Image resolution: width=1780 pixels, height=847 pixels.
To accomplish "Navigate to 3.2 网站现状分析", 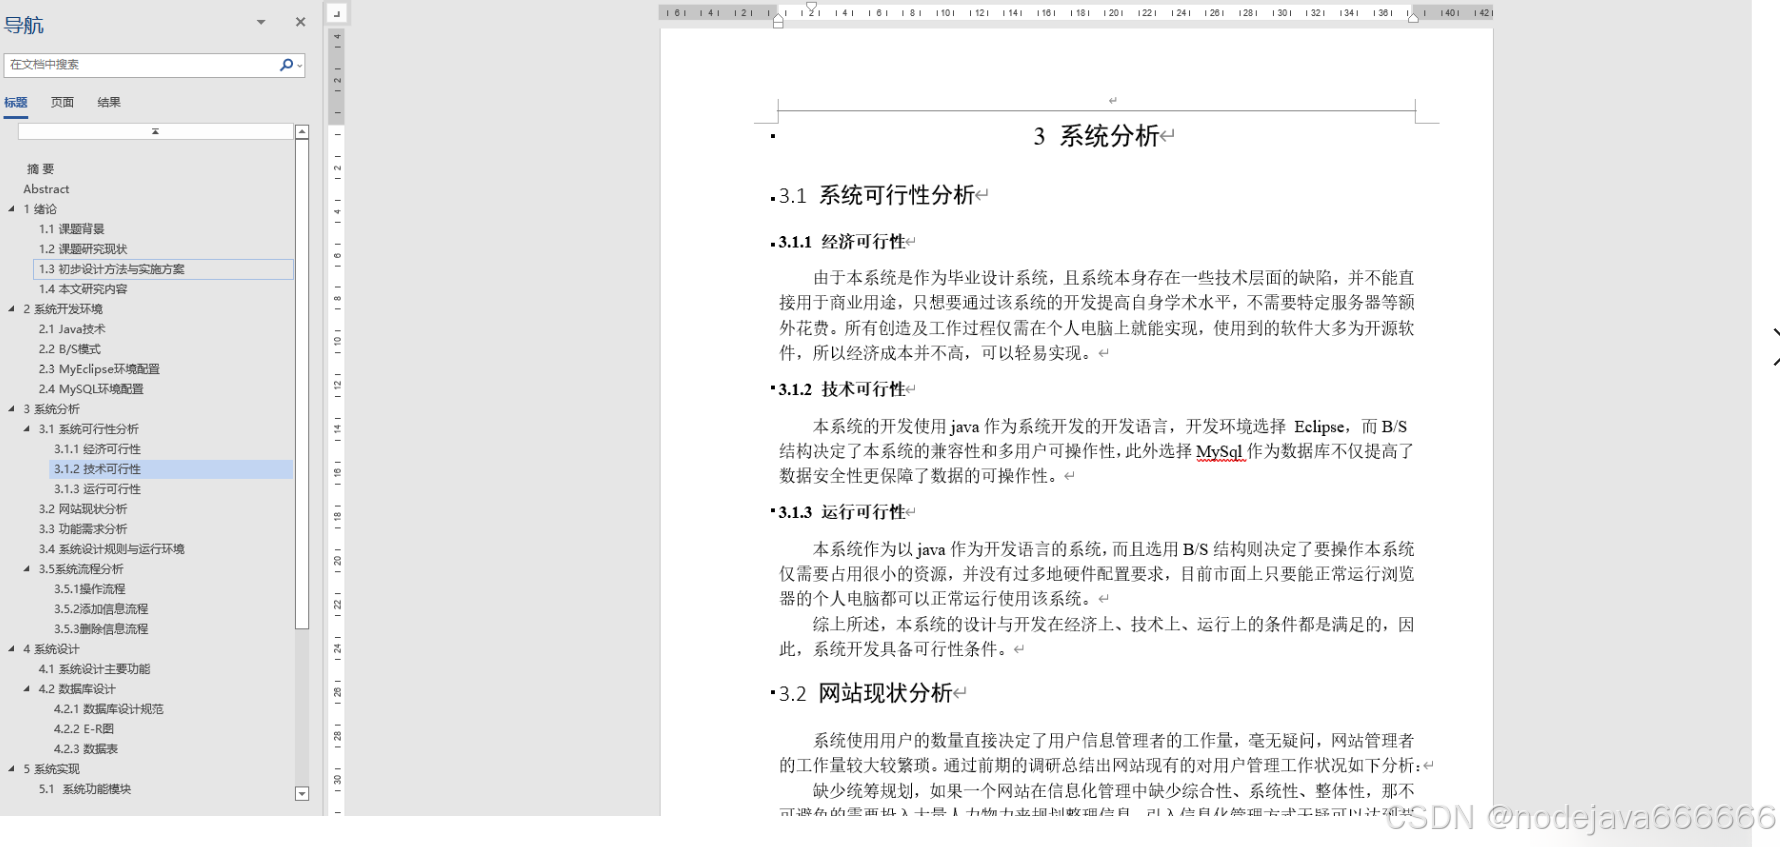I will (83, 509).
